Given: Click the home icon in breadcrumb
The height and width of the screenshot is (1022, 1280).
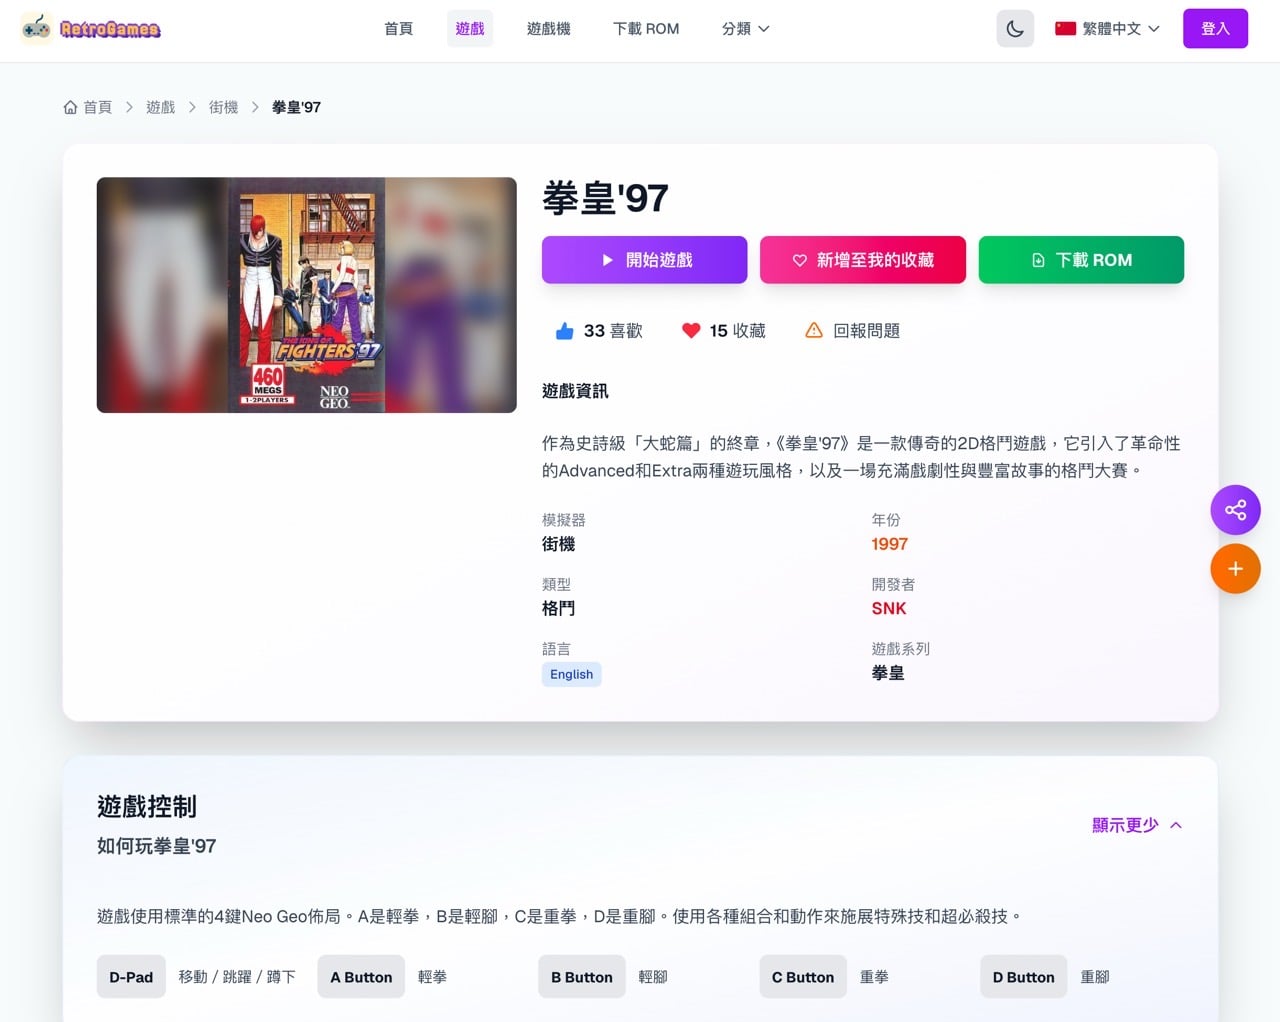Looking at the screenshot, I should coord(70,107).
